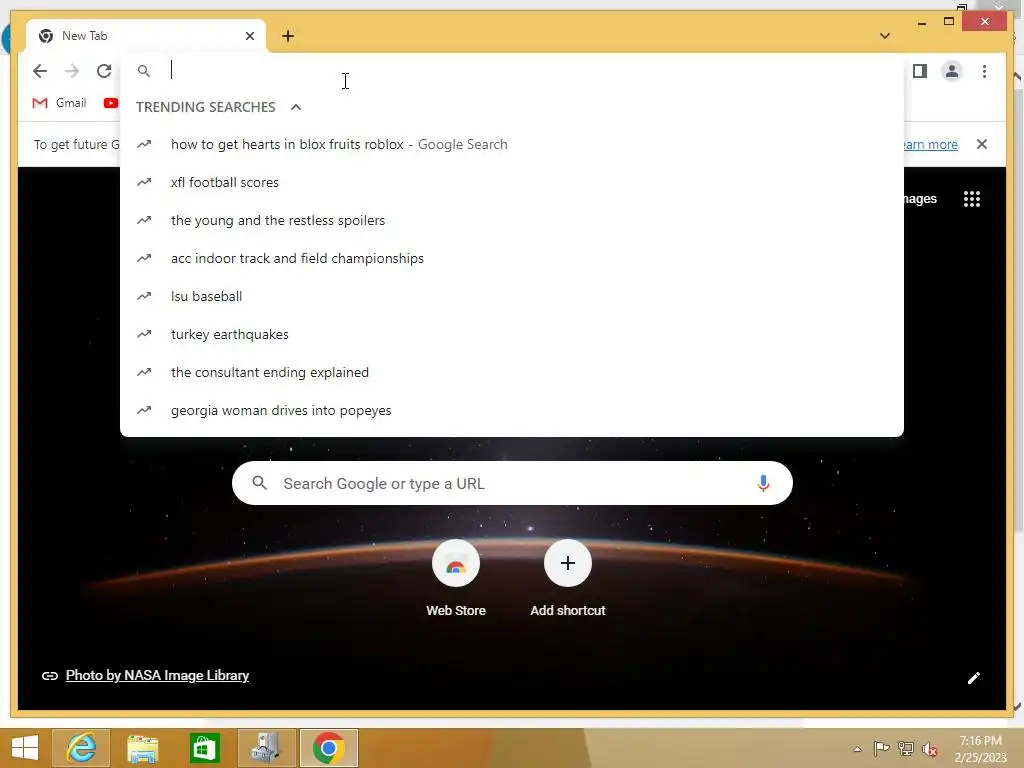Choose 'the consultant ending explained' suggestion
The image size is (1024, 768).
(512, 372)
